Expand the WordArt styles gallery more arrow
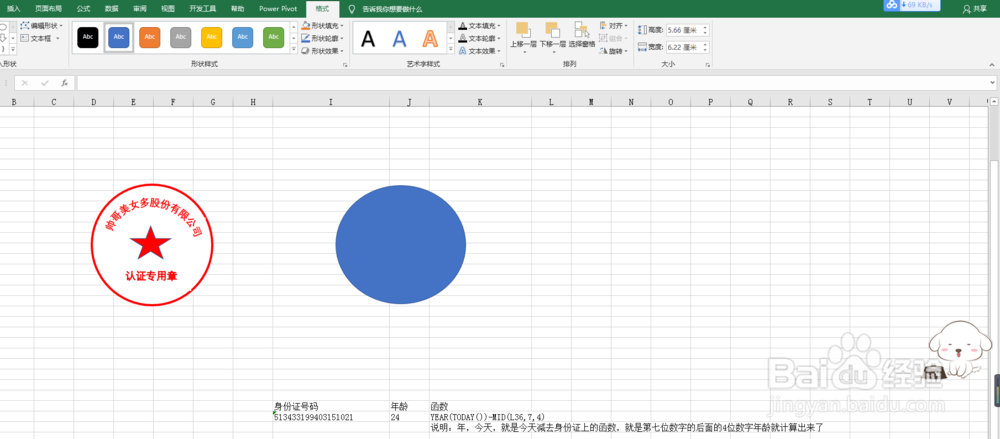Screen dimensions: 1000x439 coord(450,50)
